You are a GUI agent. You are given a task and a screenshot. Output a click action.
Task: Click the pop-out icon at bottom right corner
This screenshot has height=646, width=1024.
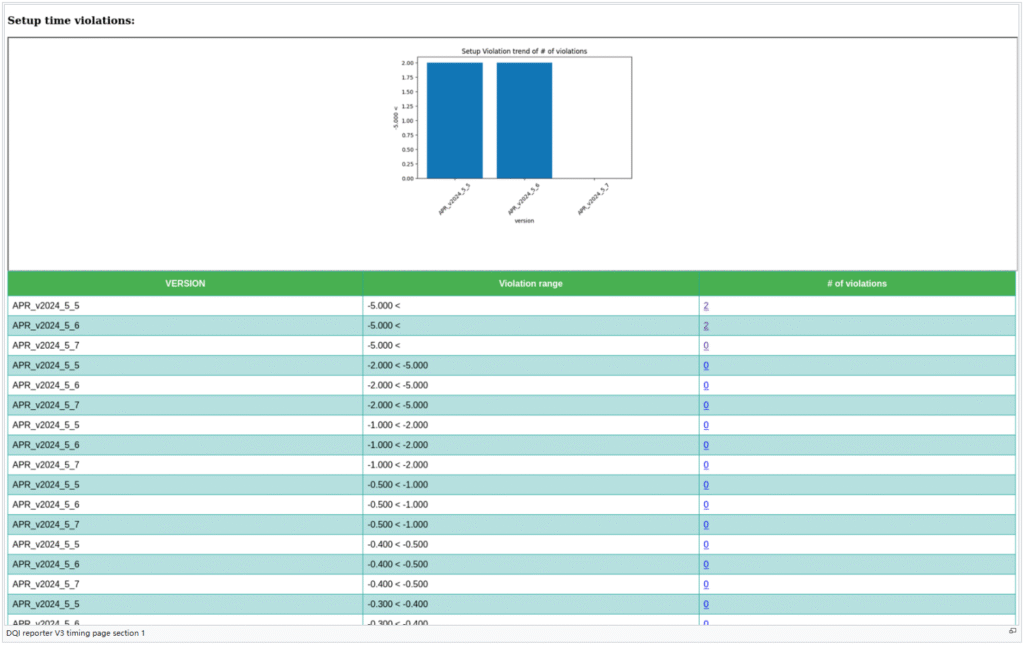pyautogui.click(x=1012, y=632)
